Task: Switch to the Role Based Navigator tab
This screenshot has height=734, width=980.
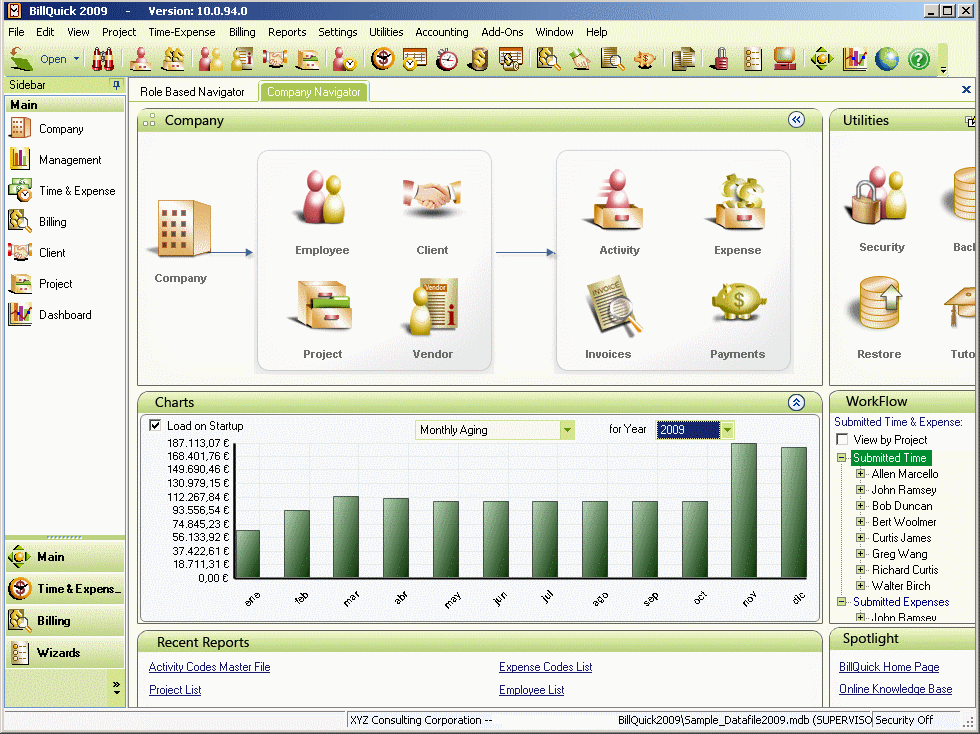Action: click(192, 92)
